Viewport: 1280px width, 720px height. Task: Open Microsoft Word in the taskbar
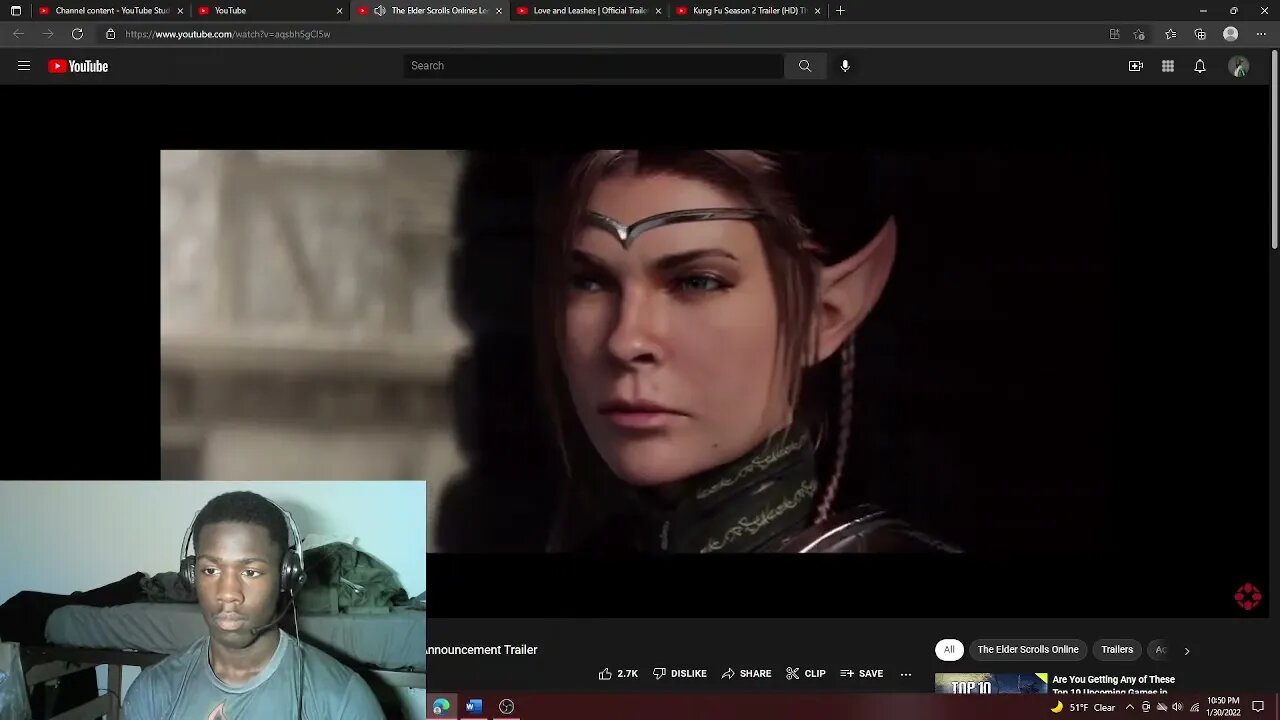pyautogui.click(x=474, y=707)
